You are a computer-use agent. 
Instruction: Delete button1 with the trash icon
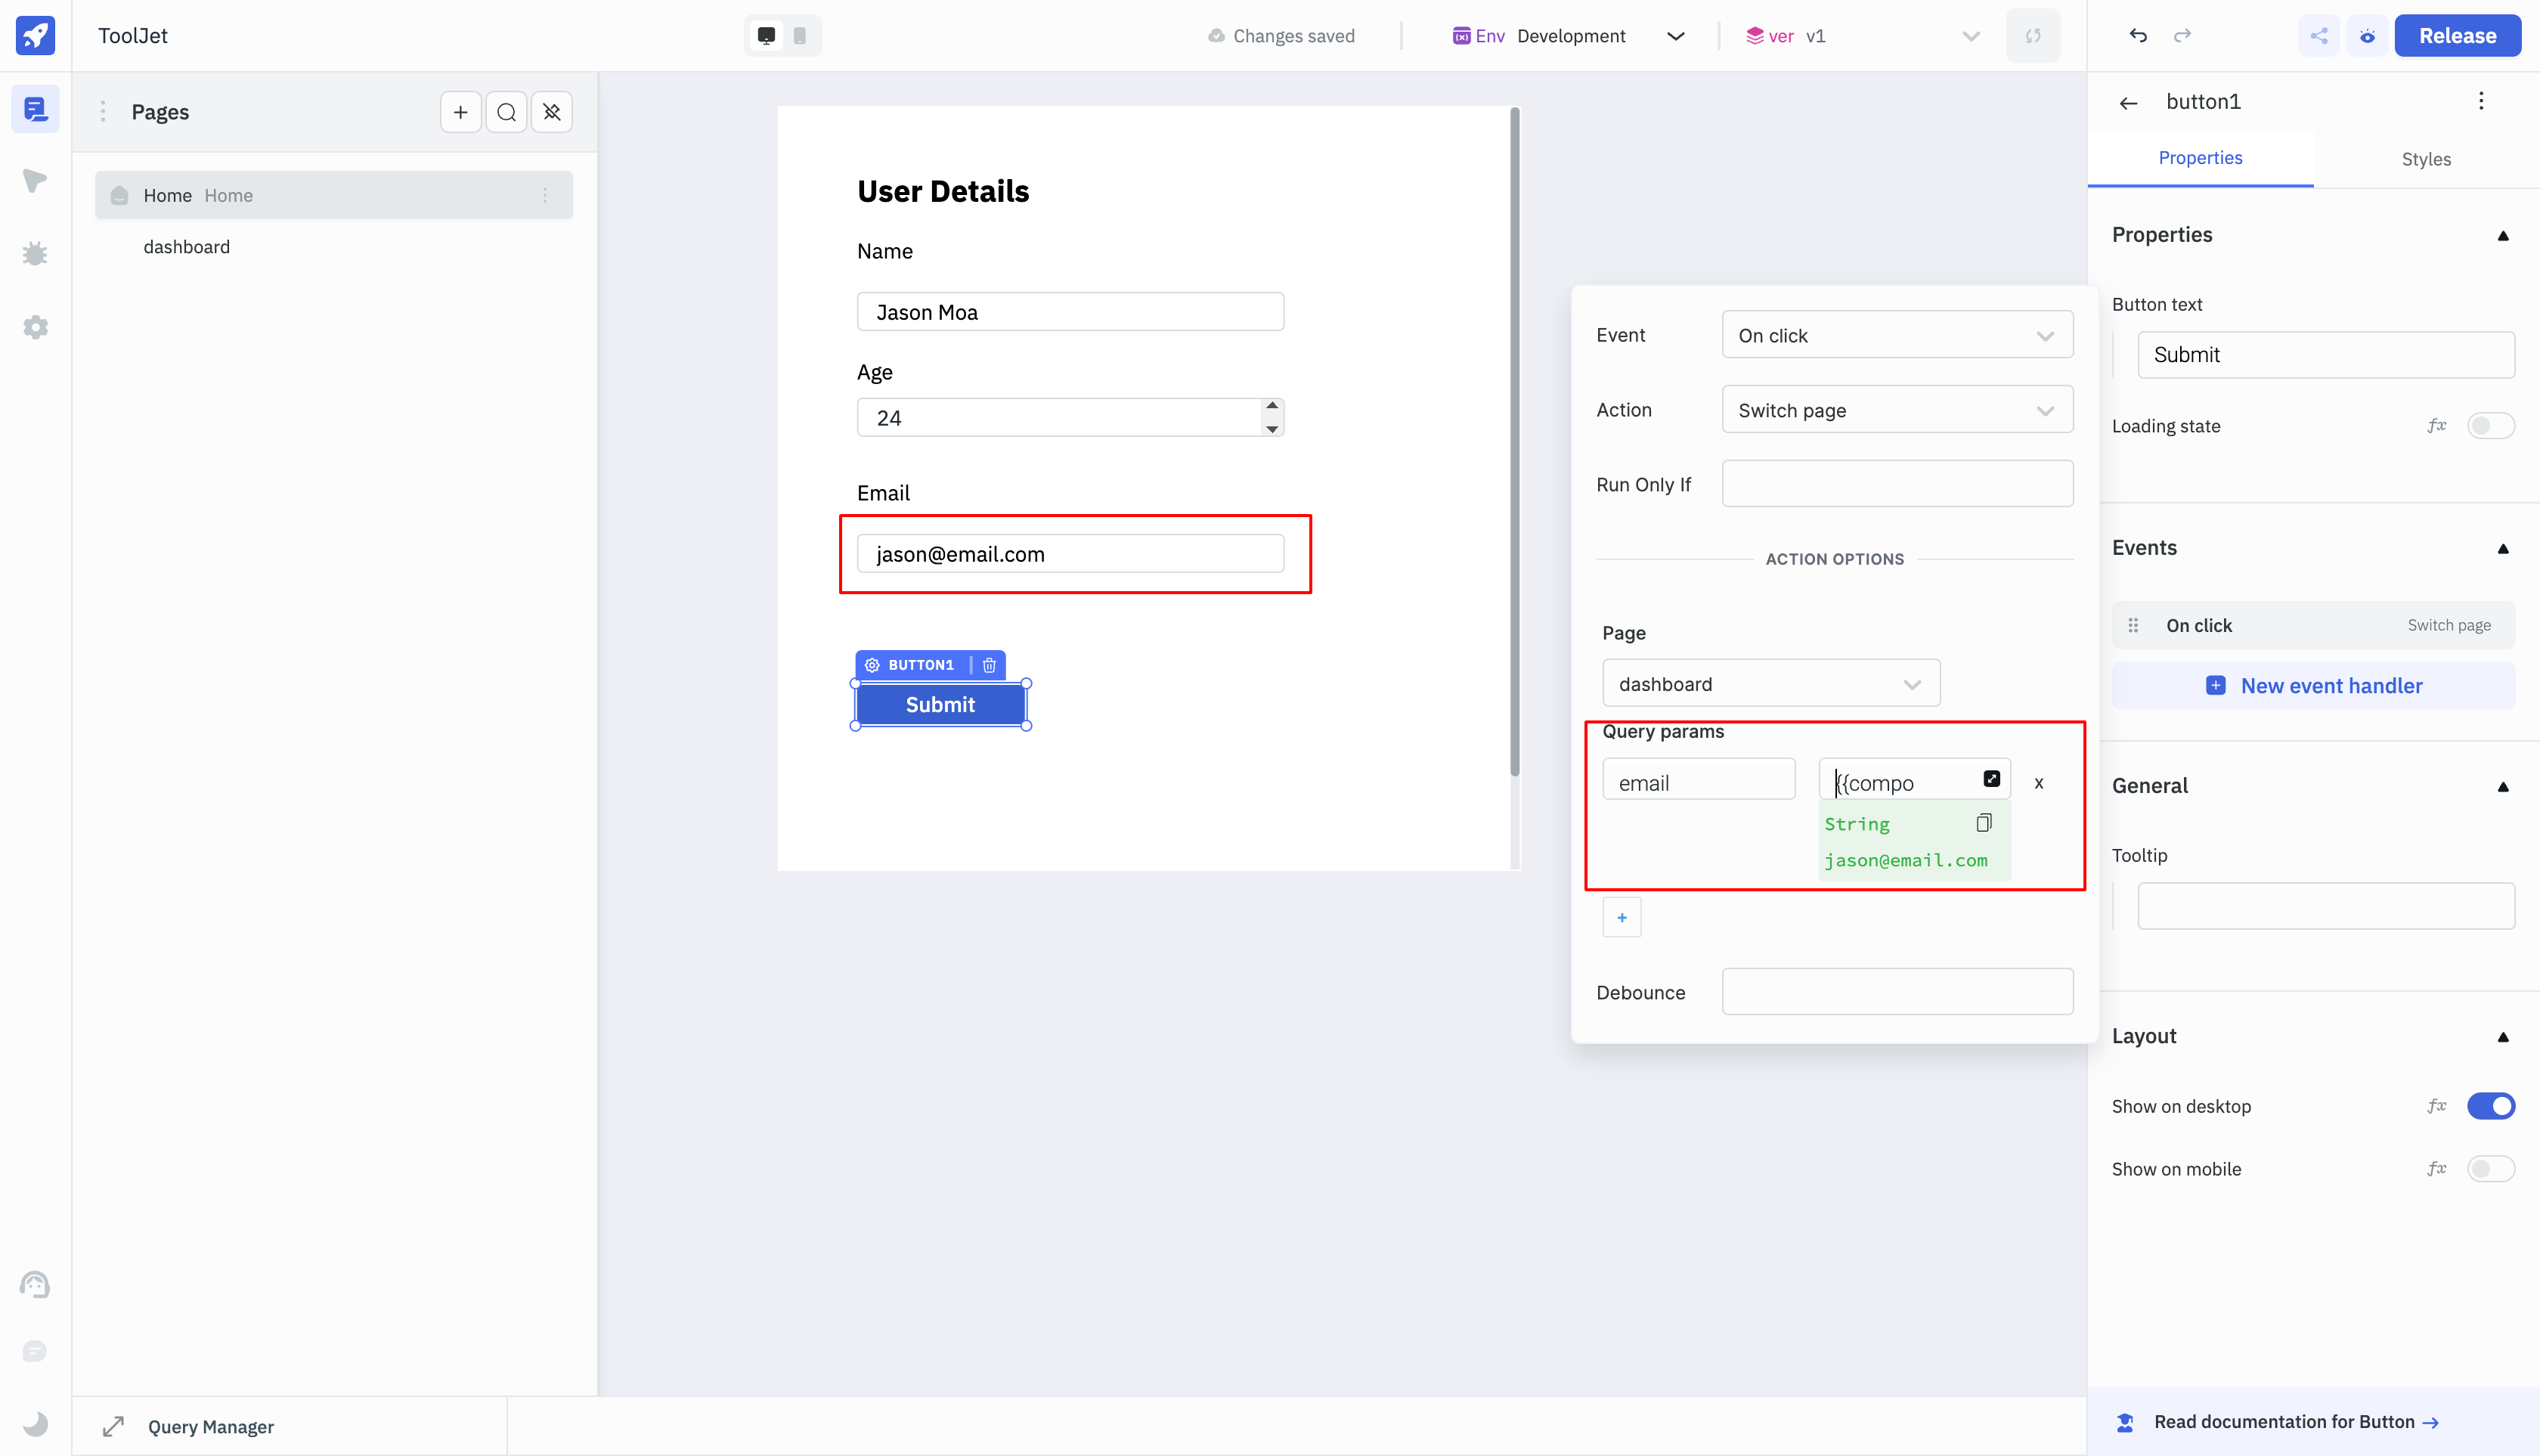(989, 665)
